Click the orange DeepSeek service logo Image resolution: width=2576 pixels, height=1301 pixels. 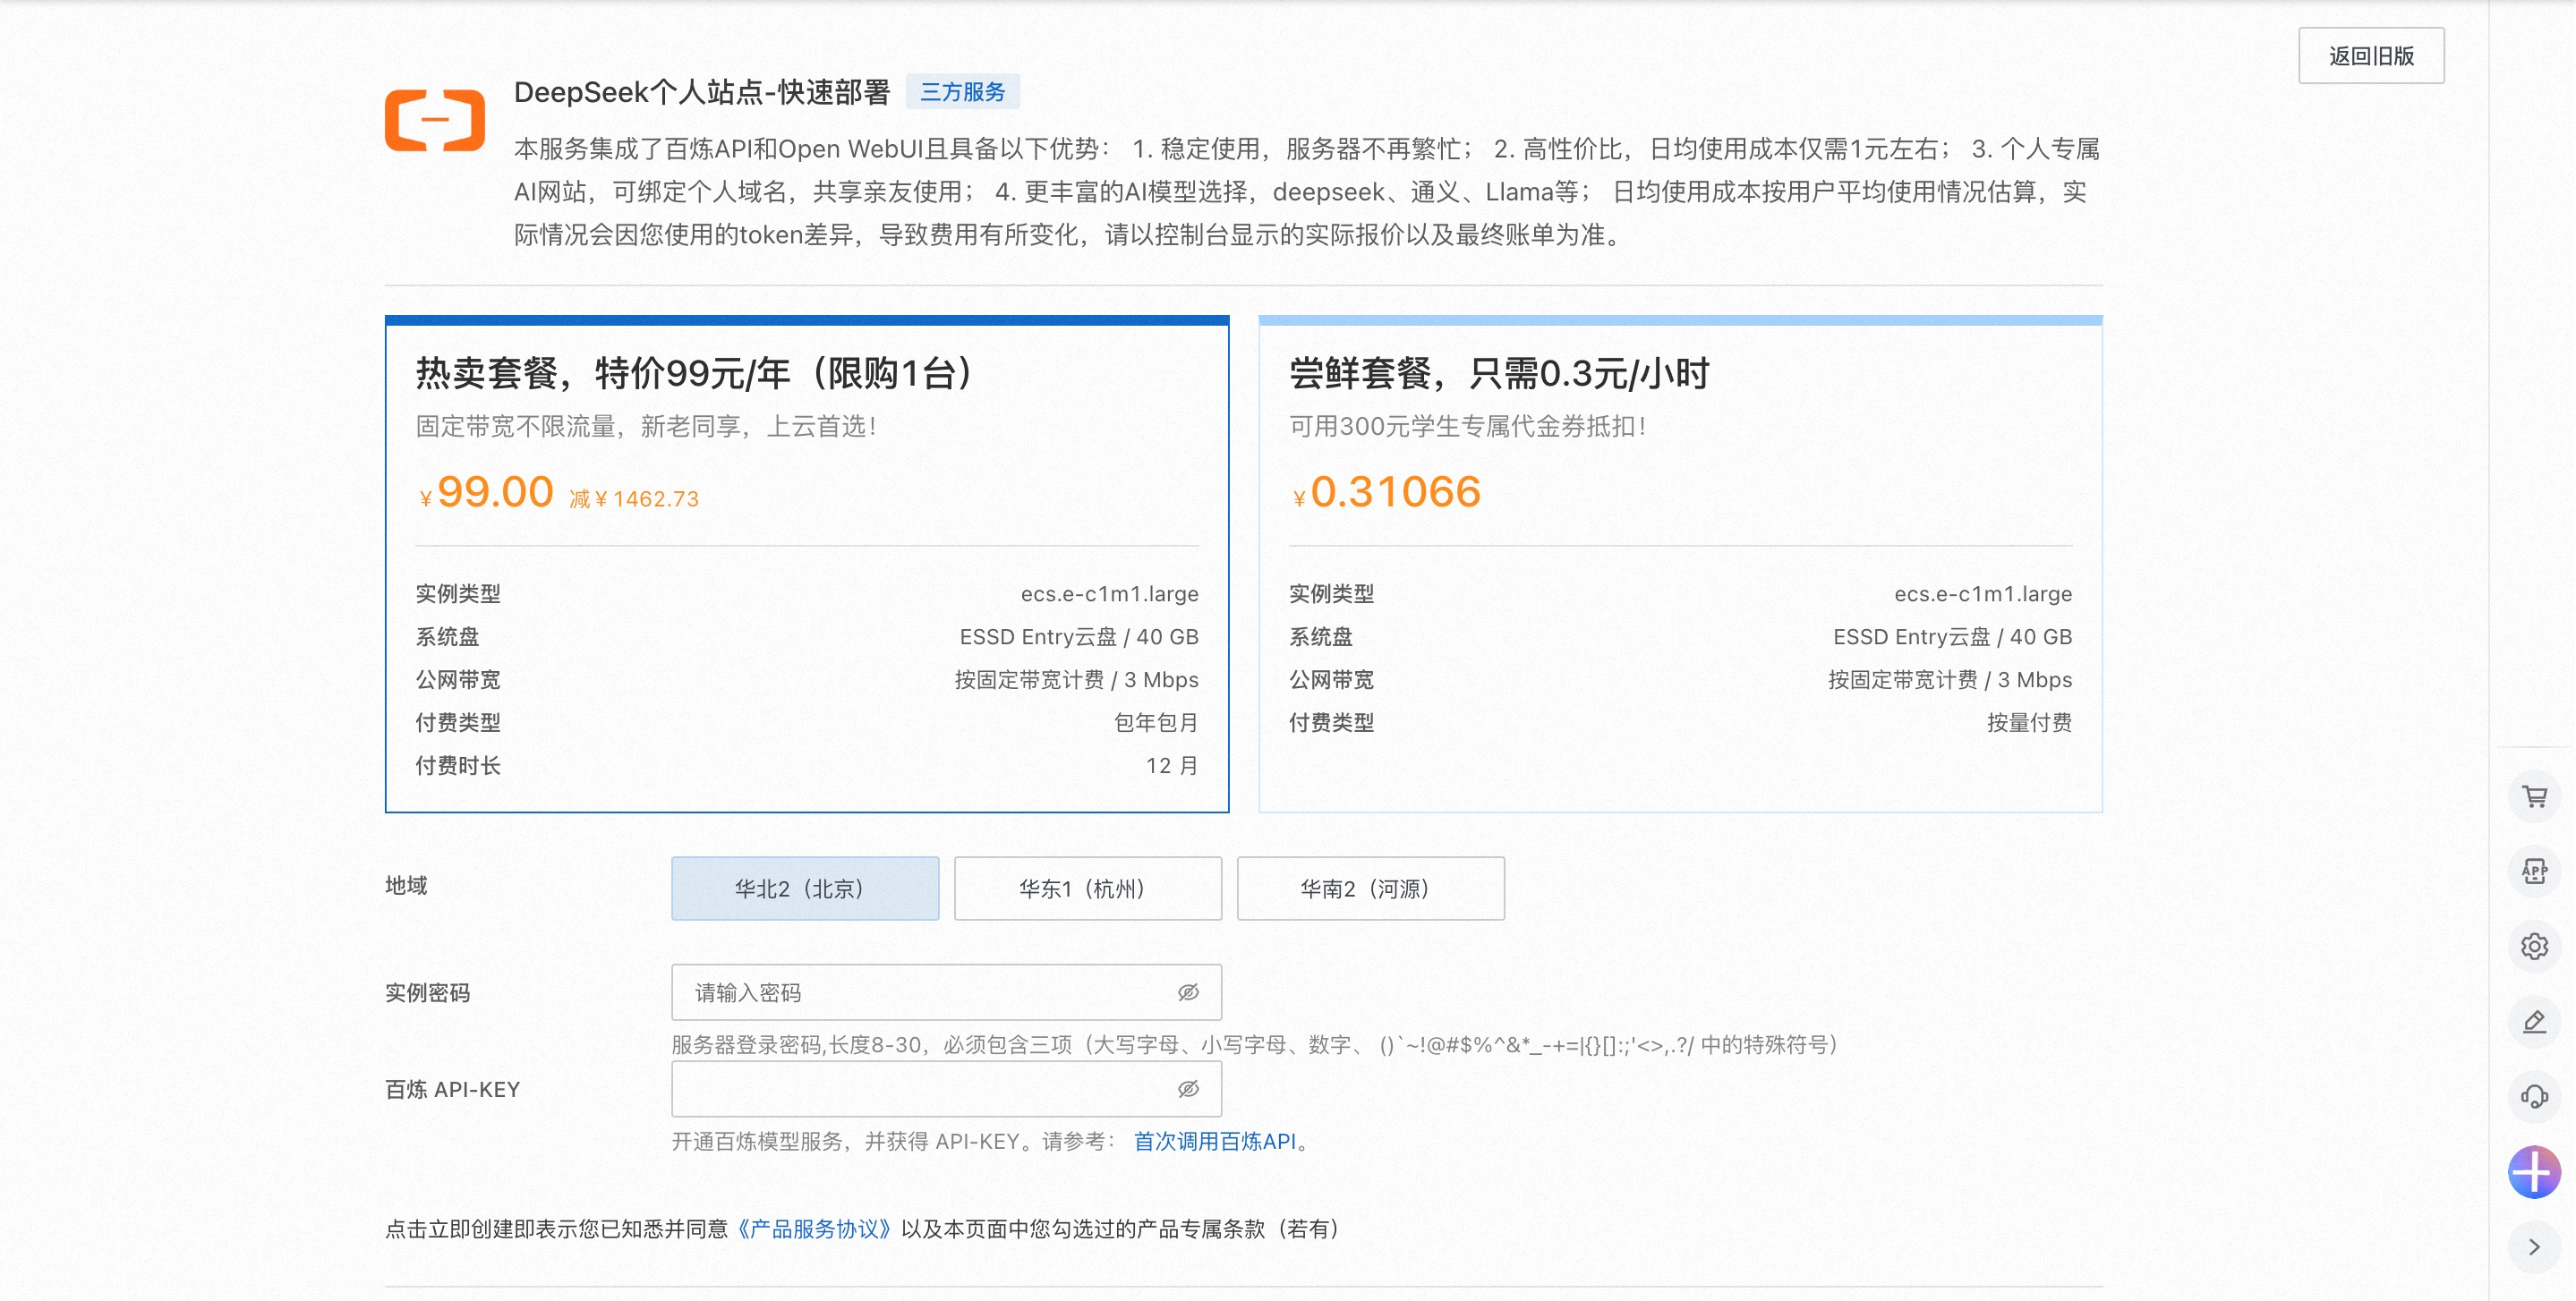tap(434, 122)
